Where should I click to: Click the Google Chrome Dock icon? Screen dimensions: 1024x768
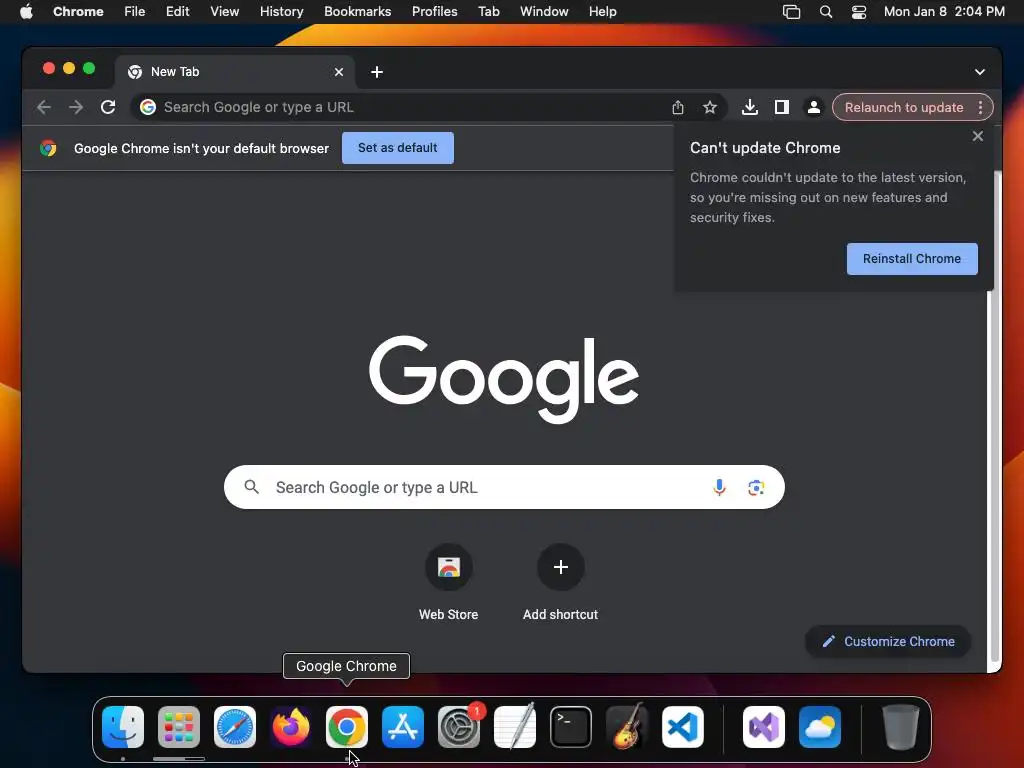click(x=347, y=727)
